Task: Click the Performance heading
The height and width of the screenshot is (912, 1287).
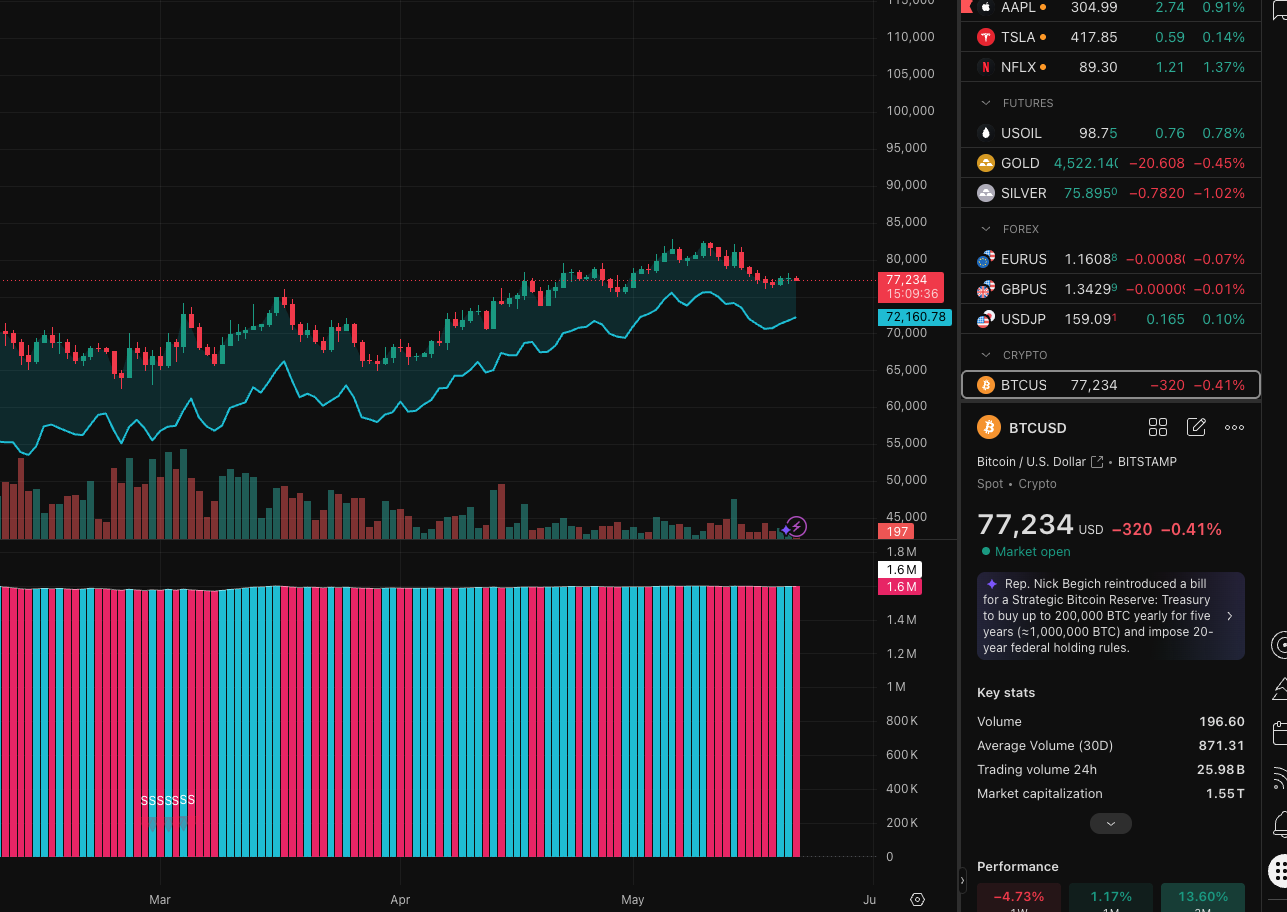Action: [x=1018, y=867]
